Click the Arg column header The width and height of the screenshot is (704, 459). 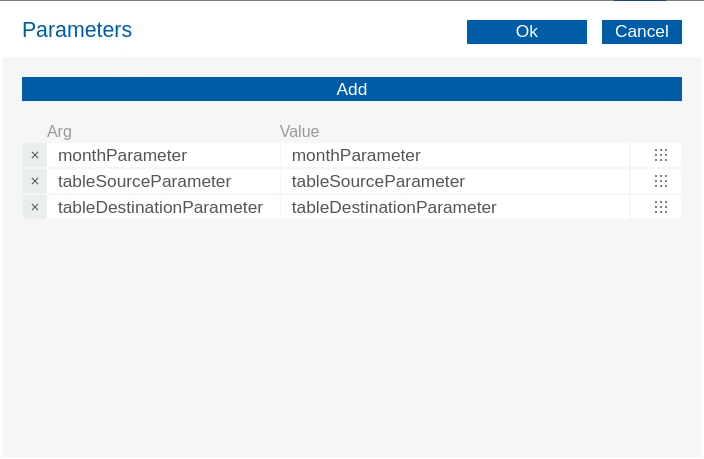pos(59,131)
